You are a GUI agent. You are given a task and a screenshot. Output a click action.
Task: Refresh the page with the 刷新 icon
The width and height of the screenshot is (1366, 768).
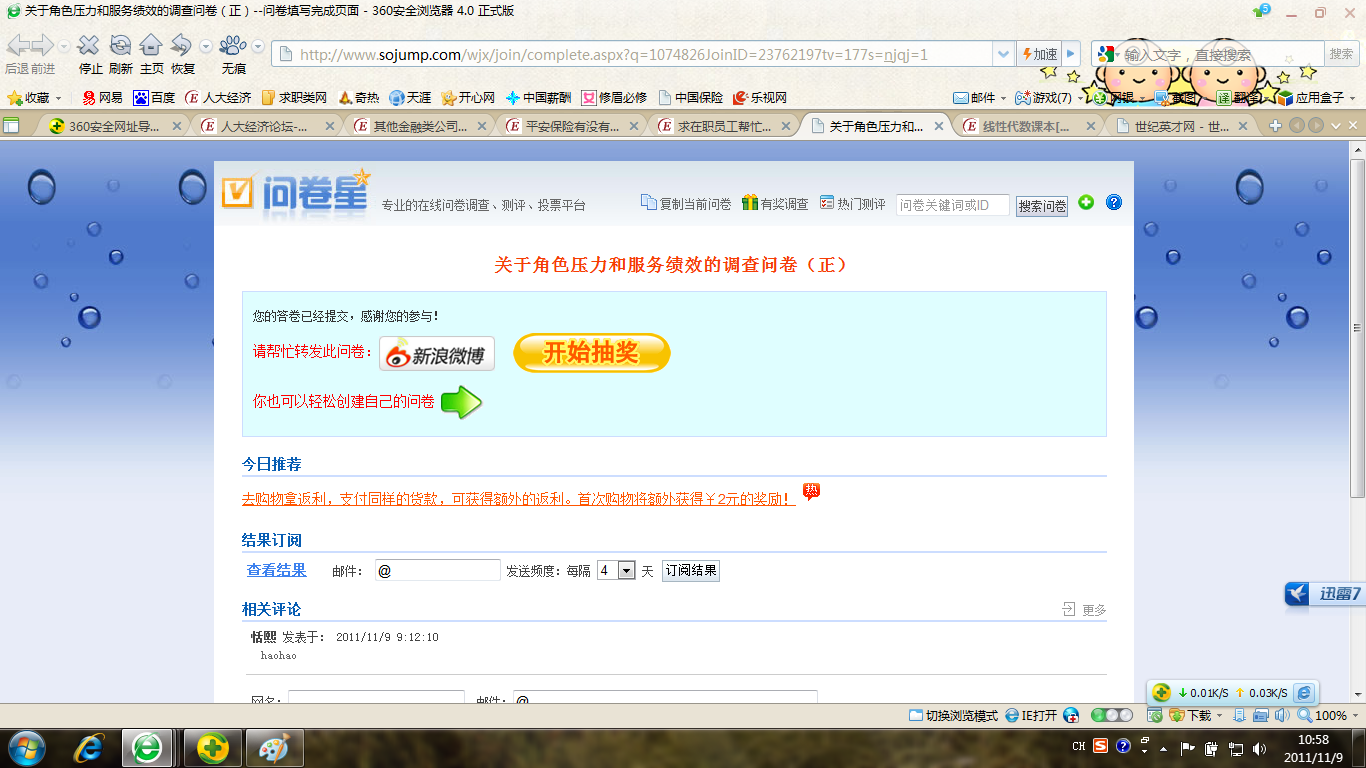click(120, 45)
